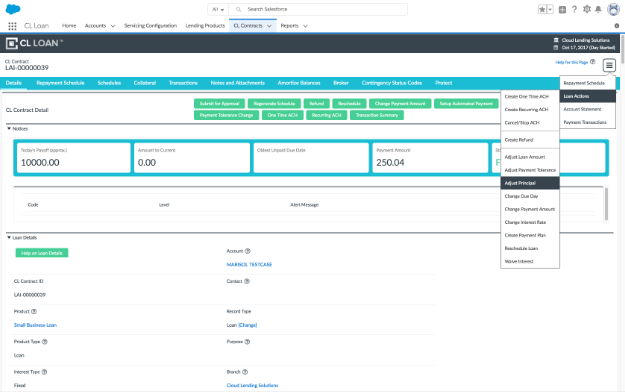Open the Setup gear icon
Screen dimensions: 625x392
click(x=586, y=9)
